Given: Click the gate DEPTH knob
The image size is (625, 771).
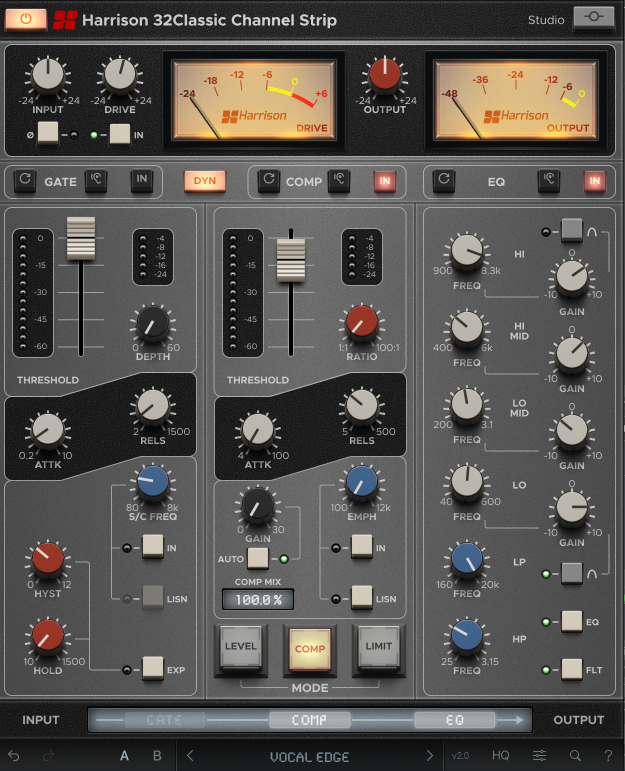Looking at the screenshot, I should tap(152, 324).
